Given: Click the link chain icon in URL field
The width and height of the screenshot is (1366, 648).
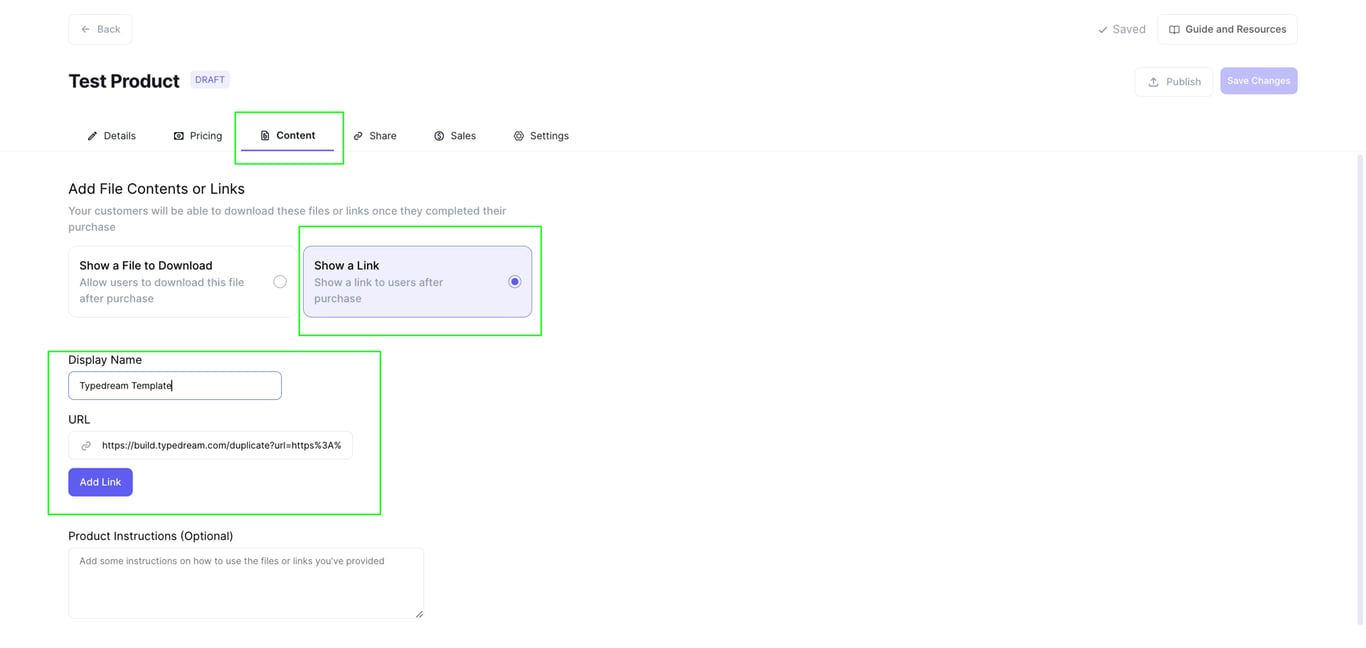Looking at the screenshot, I should pyautogui.click(x=86, y=446).
